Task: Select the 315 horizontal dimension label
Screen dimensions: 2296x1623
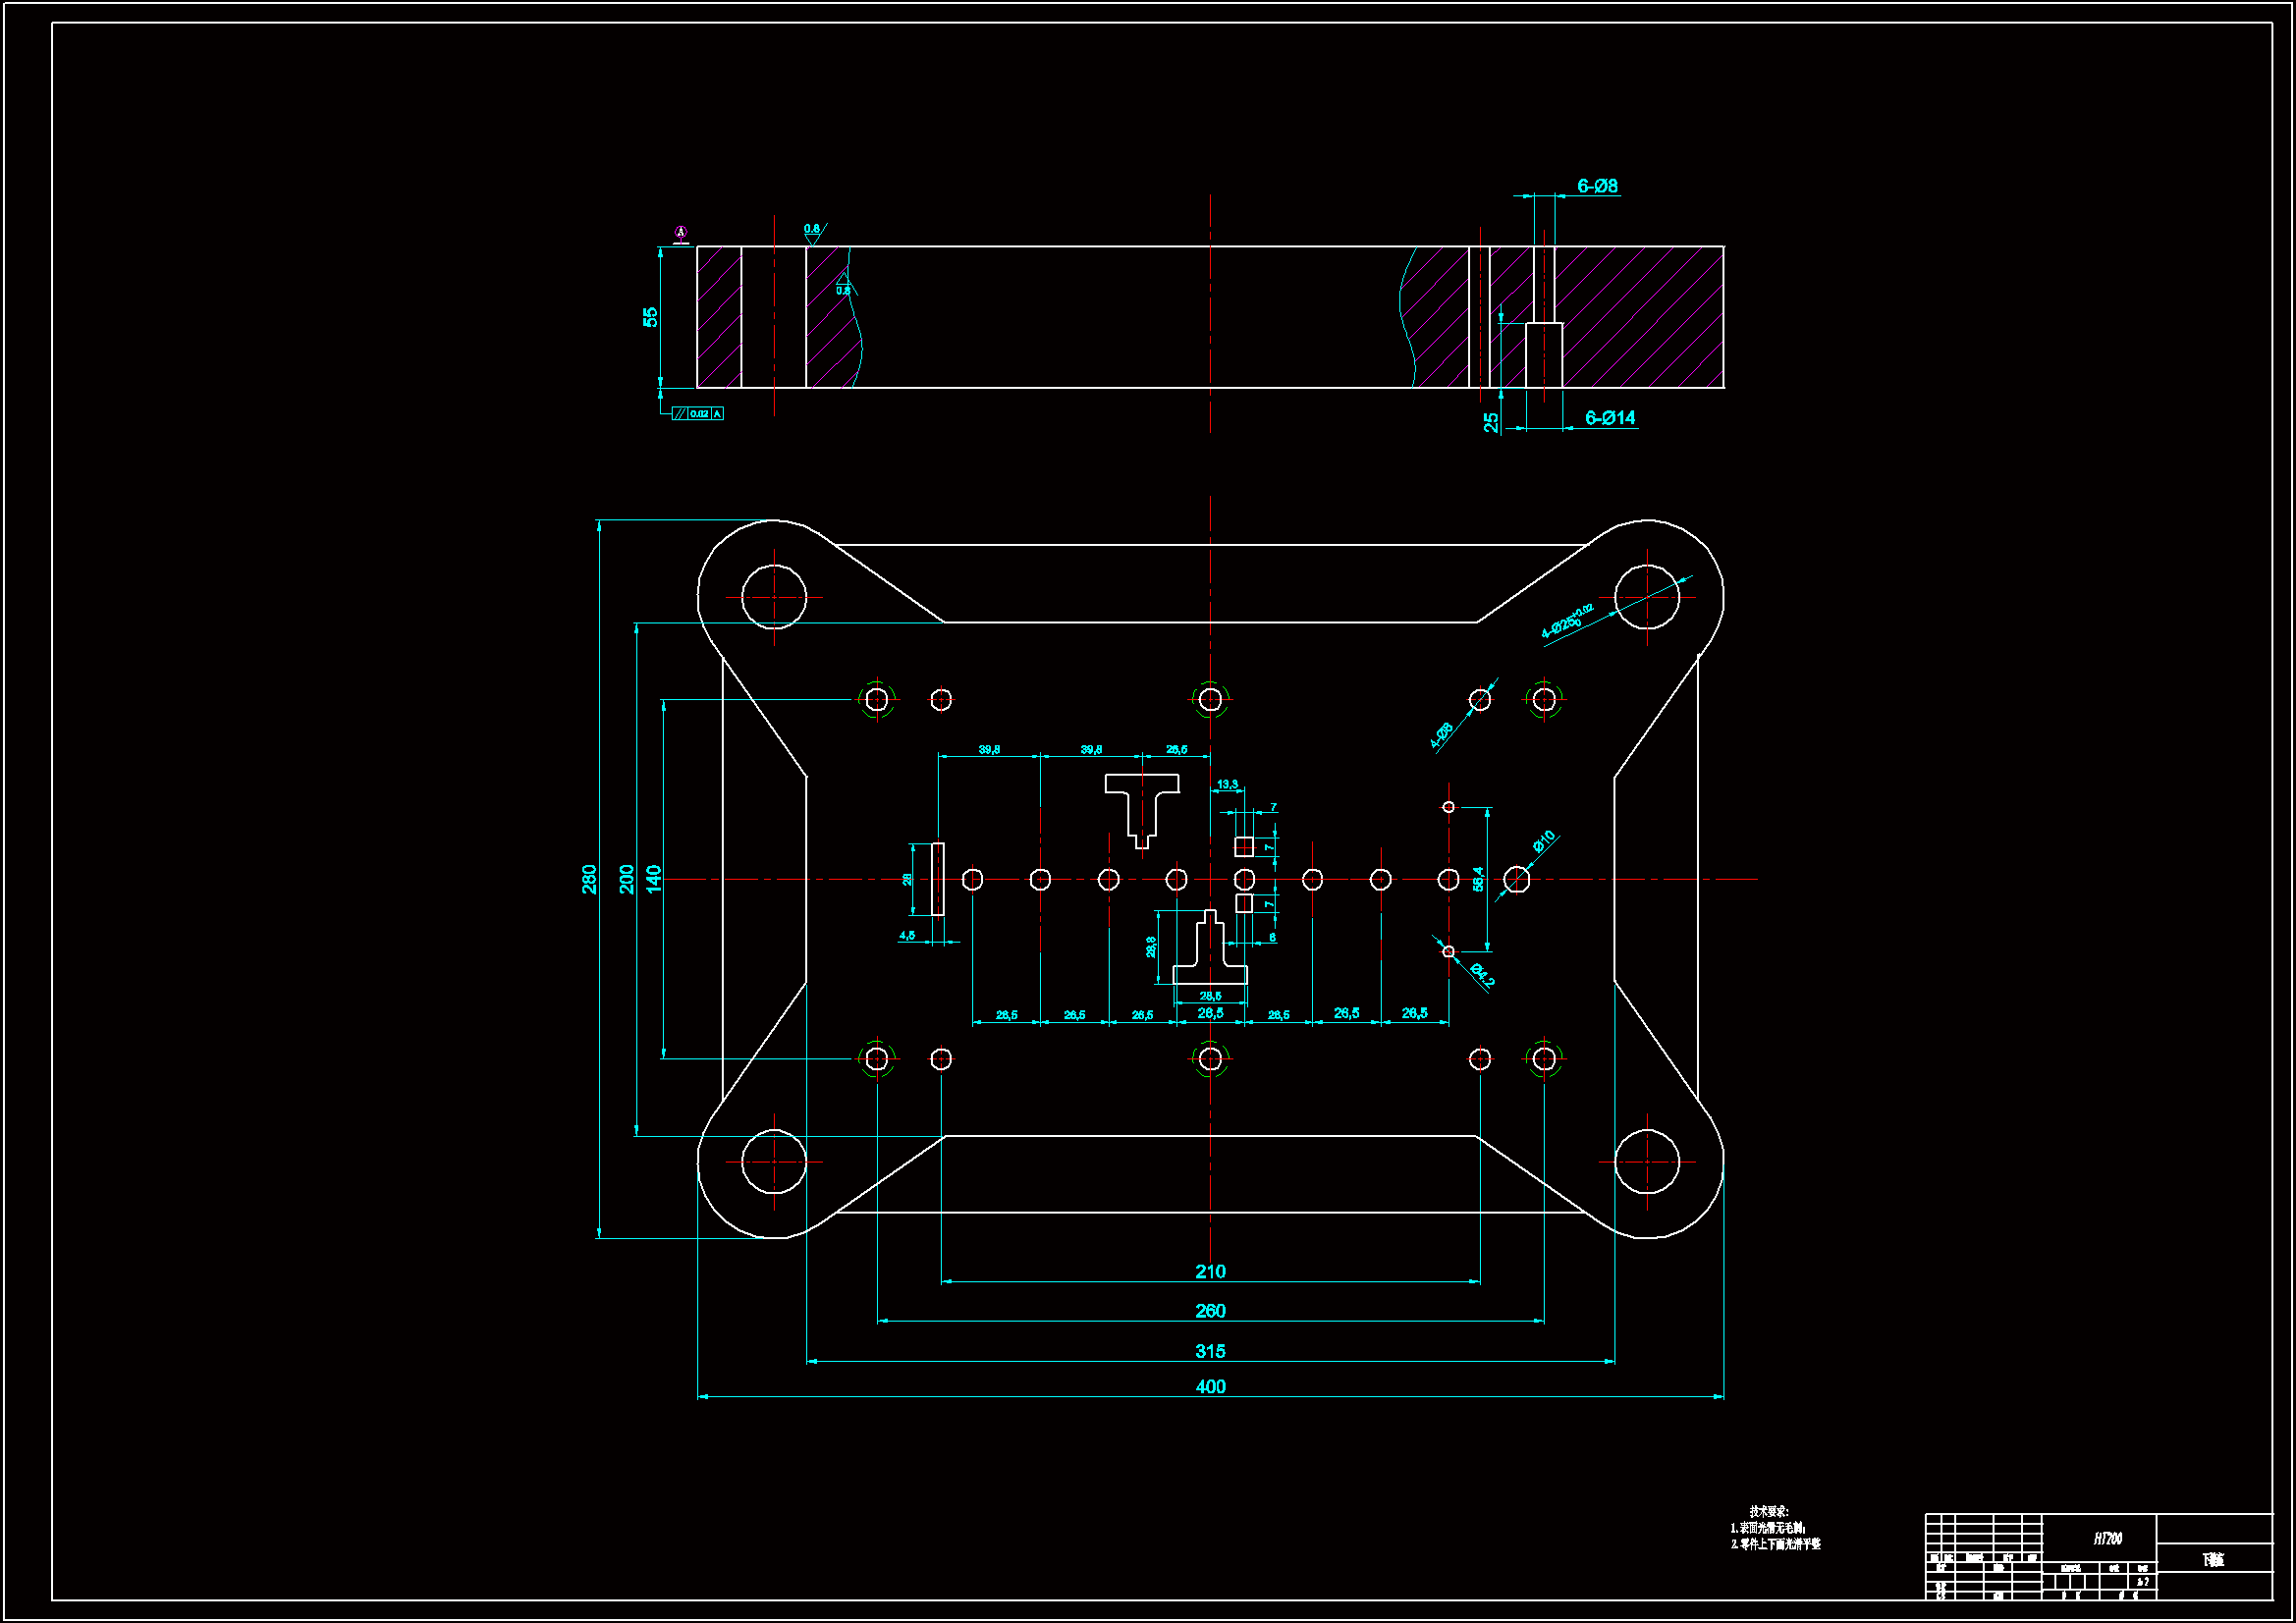Action: point(1210,1351)
